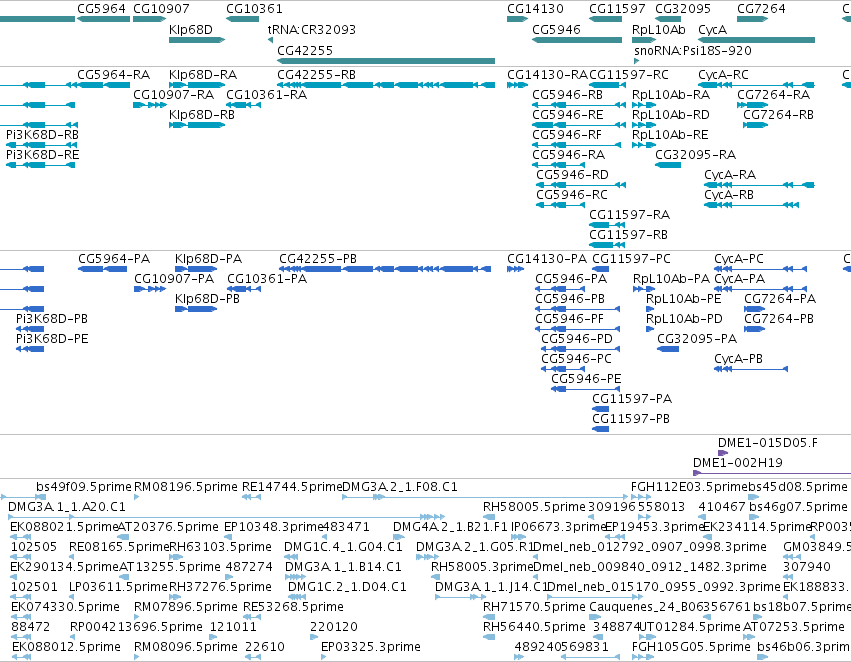Screen dimensions: 851x662
Task: Open the Pi3K68D-PE protein label
Action: coord(52,339)
